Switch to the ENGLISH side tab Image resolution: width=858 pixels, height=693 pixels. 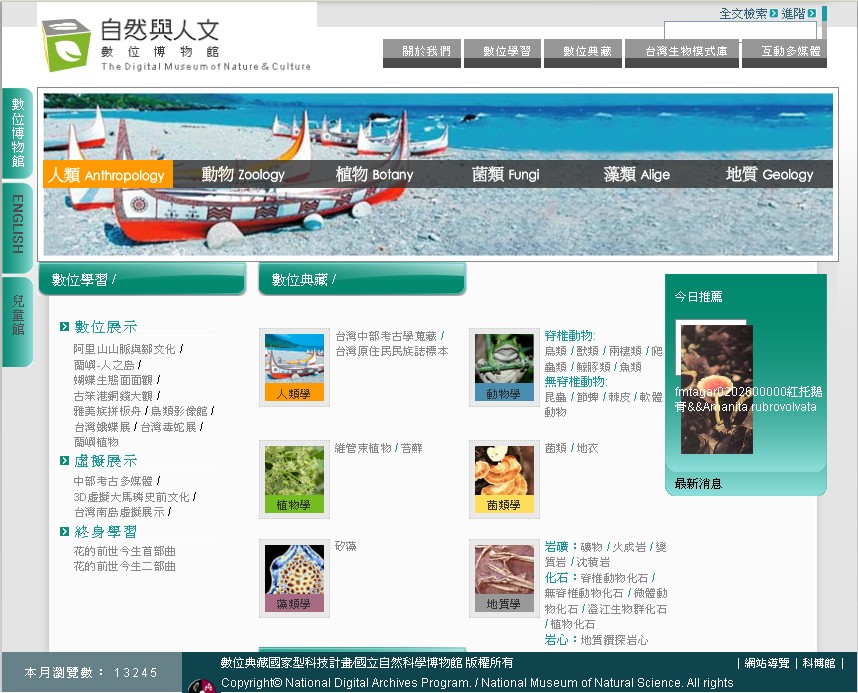[x=17, y=226]
